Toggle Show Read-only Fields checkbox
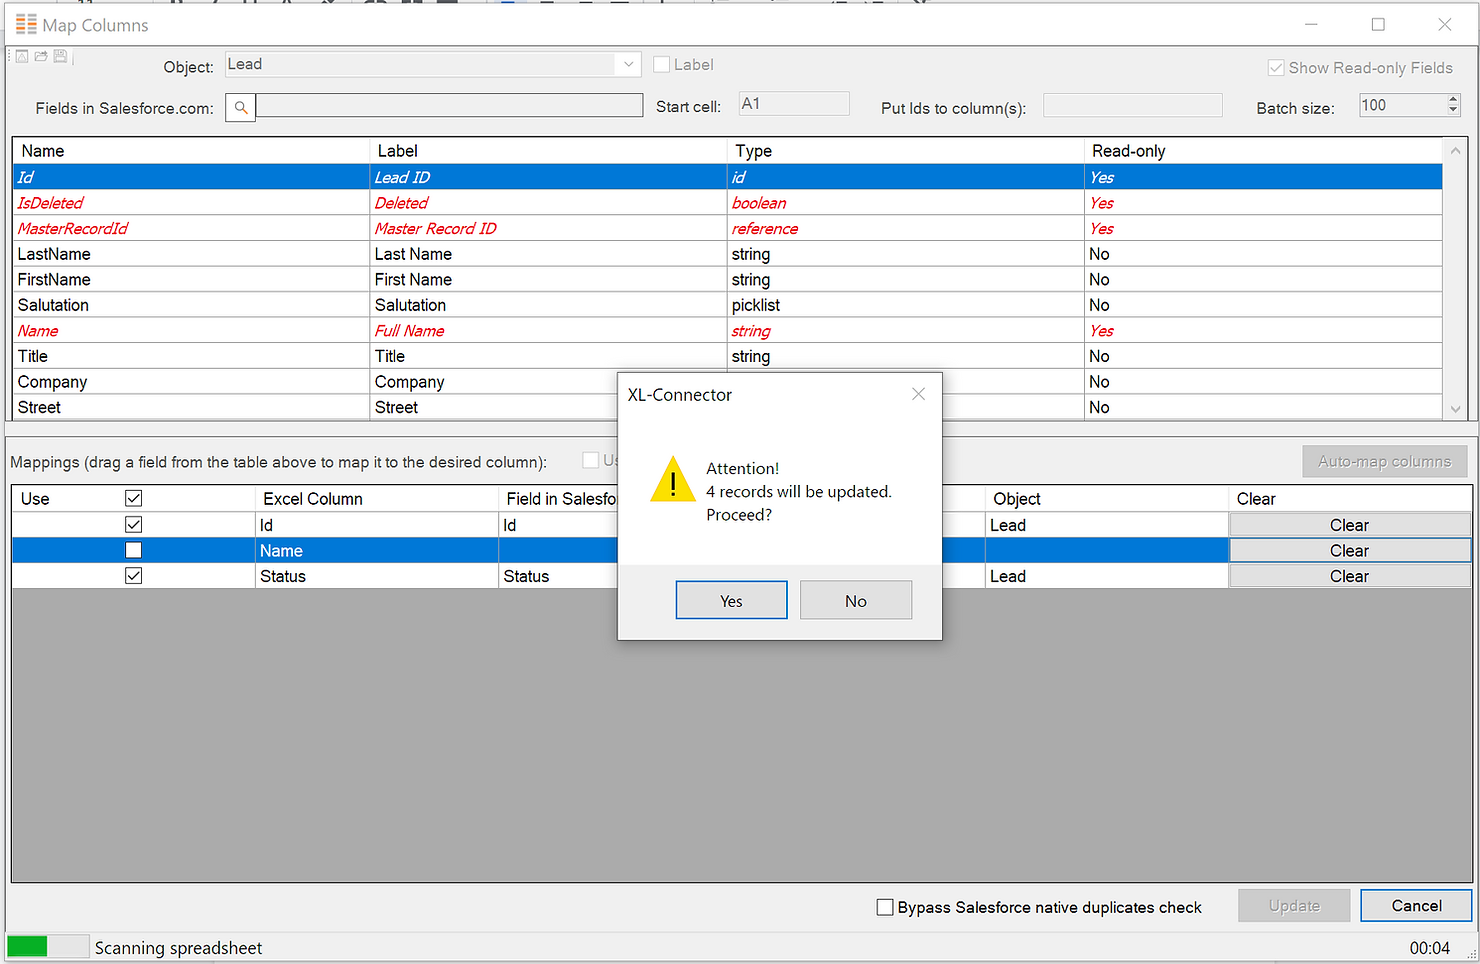1480x964 pixels. (x=1276, y=68)
